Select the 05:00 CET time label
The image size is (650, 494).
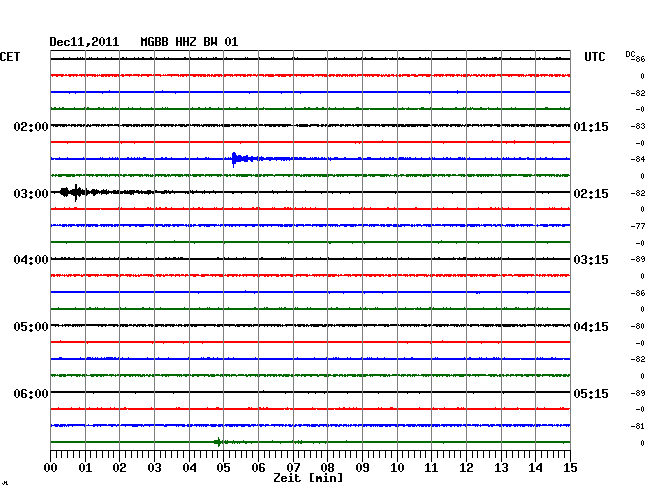(x=31, y=327)
